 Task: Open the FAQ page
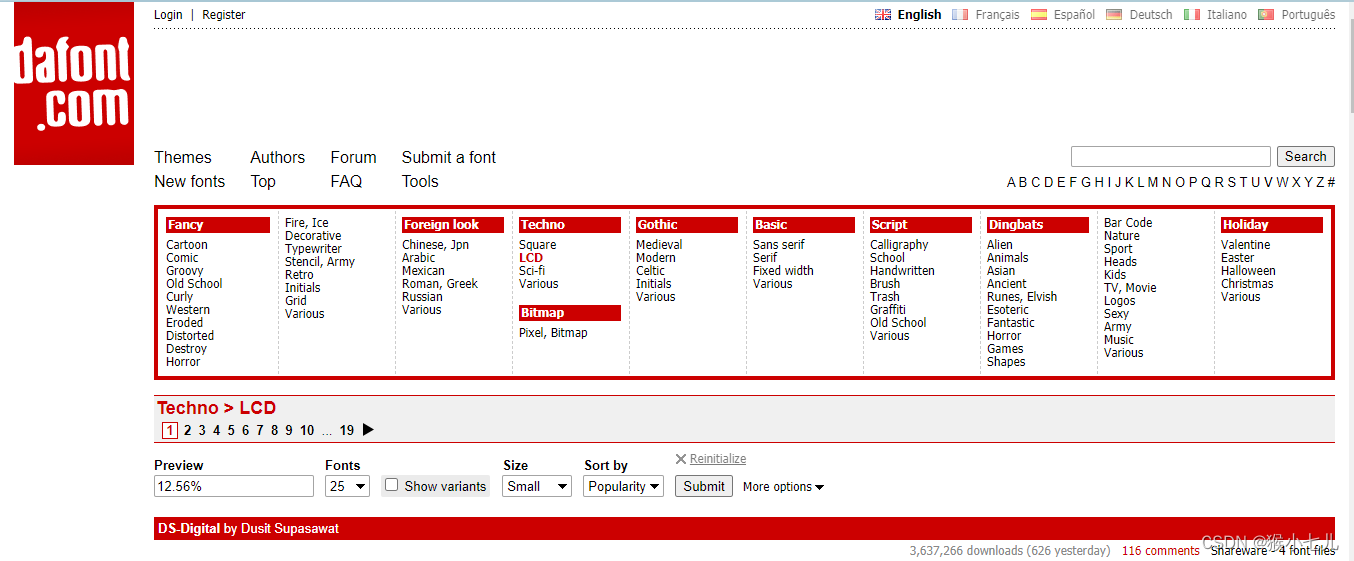[x=346, y=181]
